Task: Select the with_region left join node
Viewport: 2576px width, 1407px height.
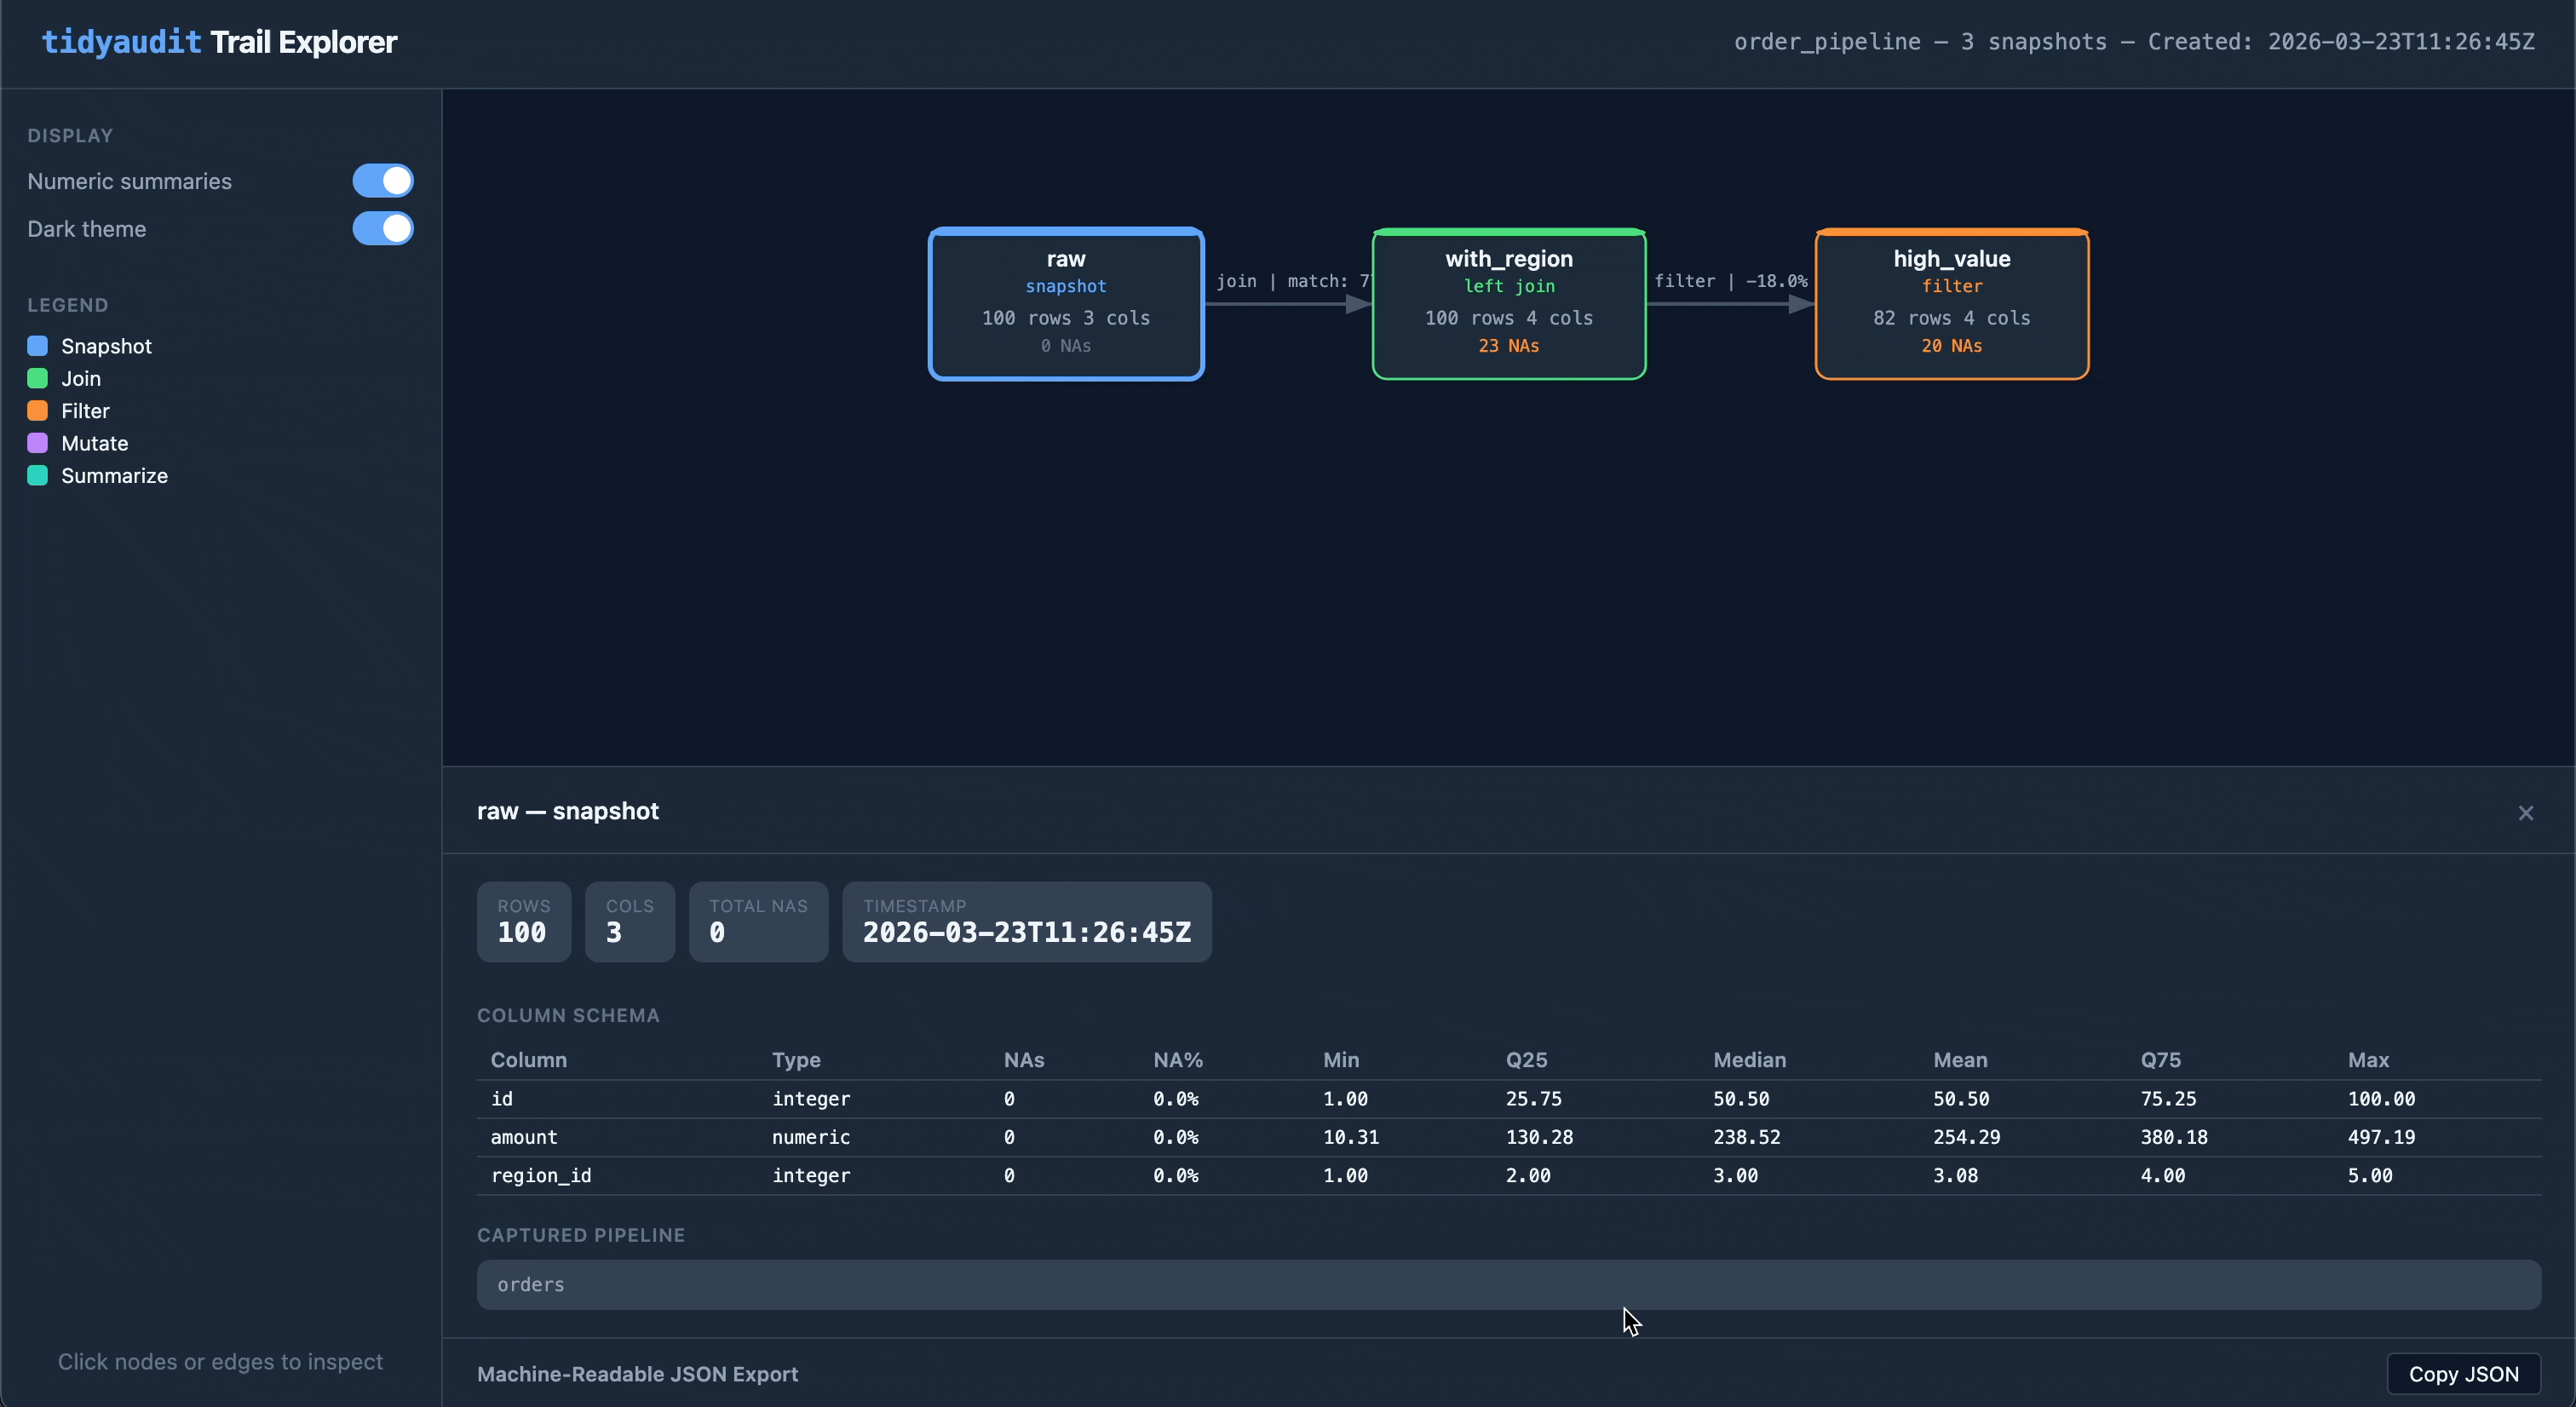Action: click(x=1508, y=303)
